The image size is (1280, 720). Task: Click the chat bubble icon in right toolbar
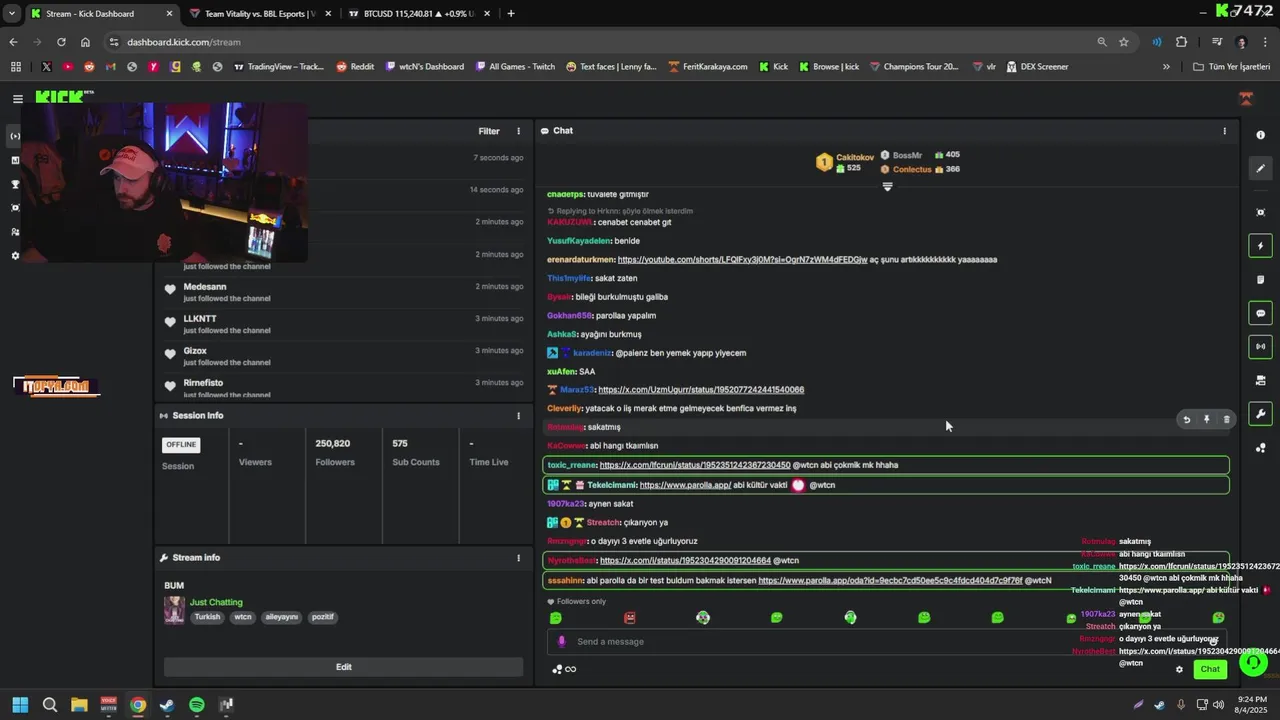(1260, 313)
